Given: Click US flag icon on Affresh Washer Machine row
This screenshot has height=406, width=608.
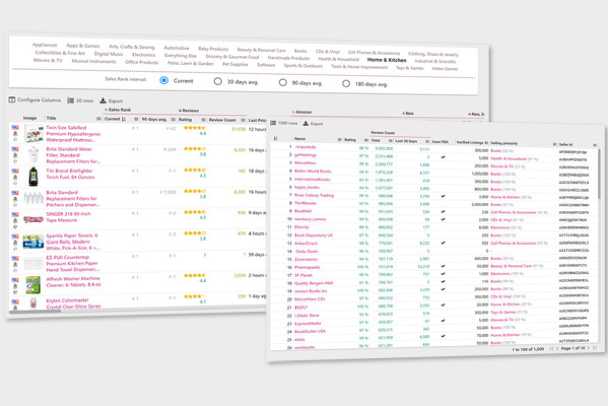Looking at the screenshot, I should click(x=15, y=279).
